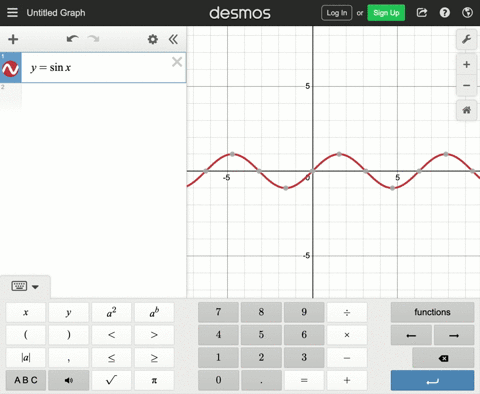Tap the less-than-or-equal key
The height and width of the screenshot is (394, 480).
pos(111,358)
